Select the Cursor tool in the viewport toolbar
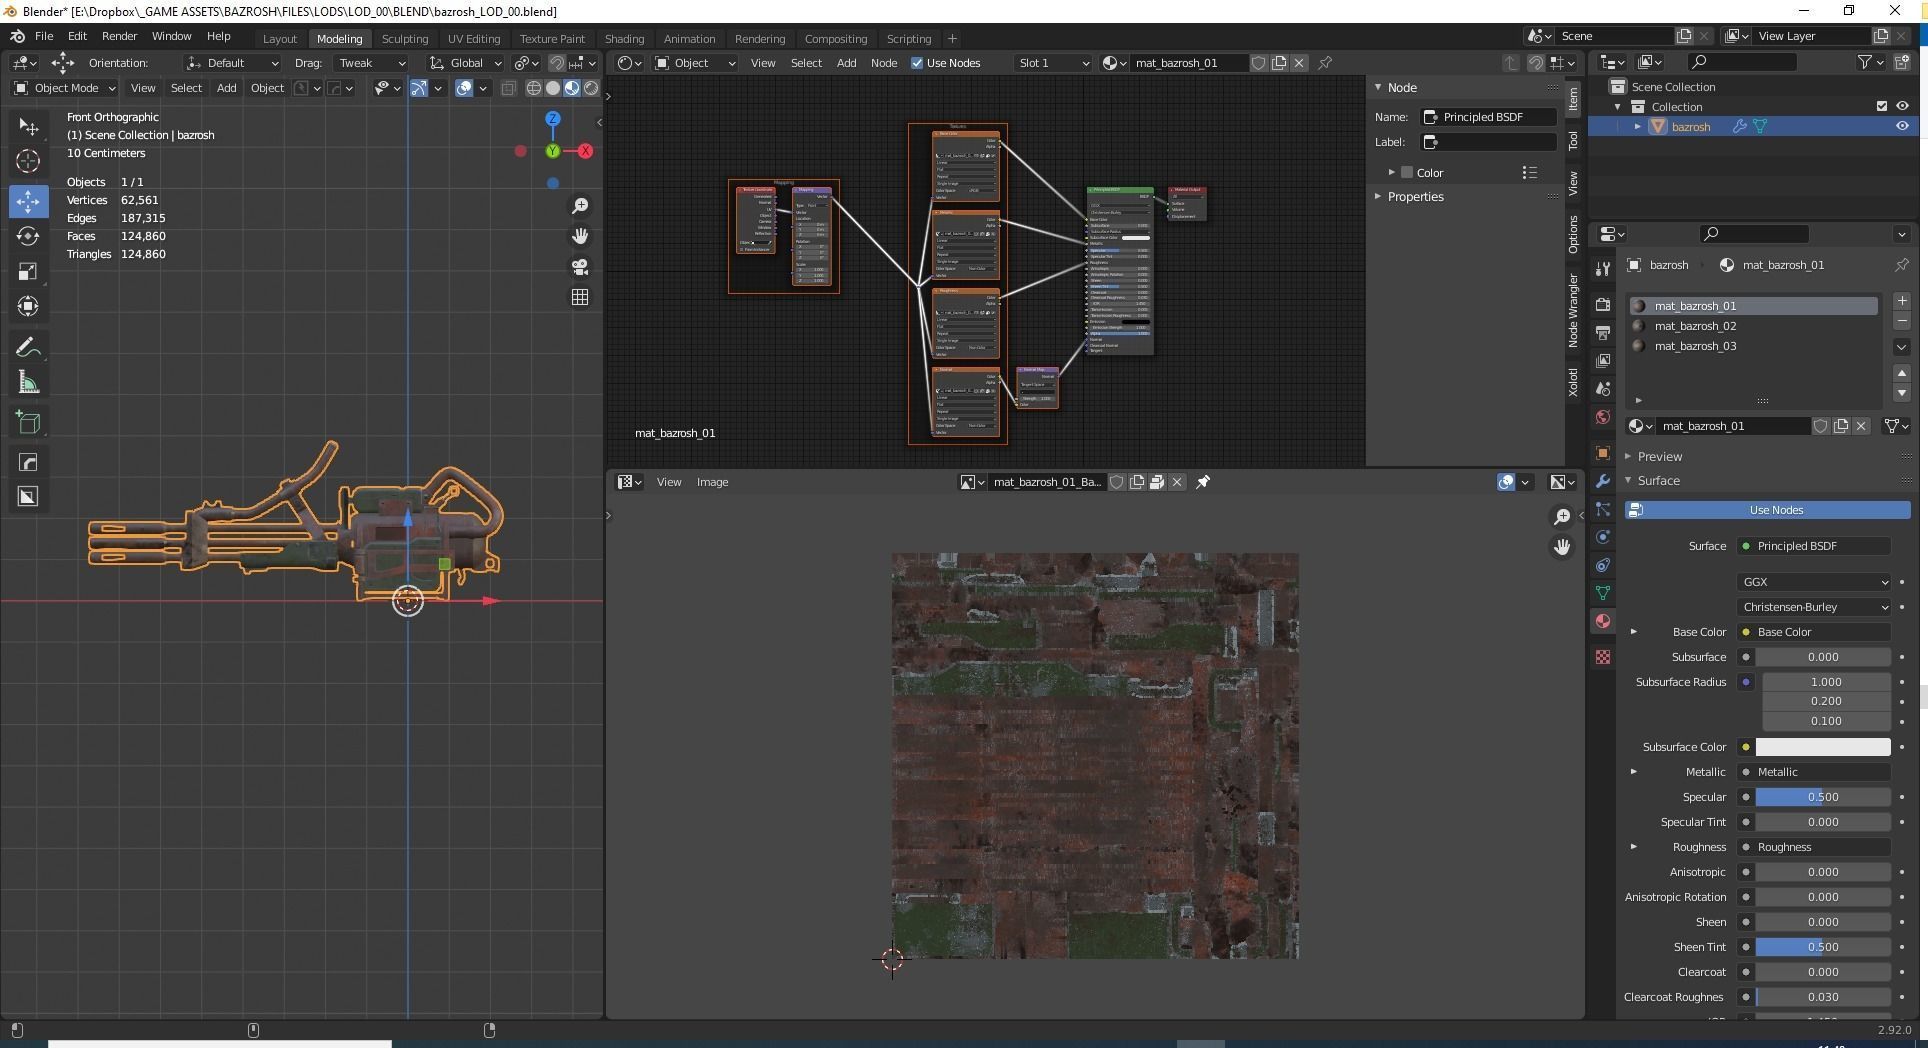The width and height of the screenshot is (1928, 1048). click(x=28, y=161)
